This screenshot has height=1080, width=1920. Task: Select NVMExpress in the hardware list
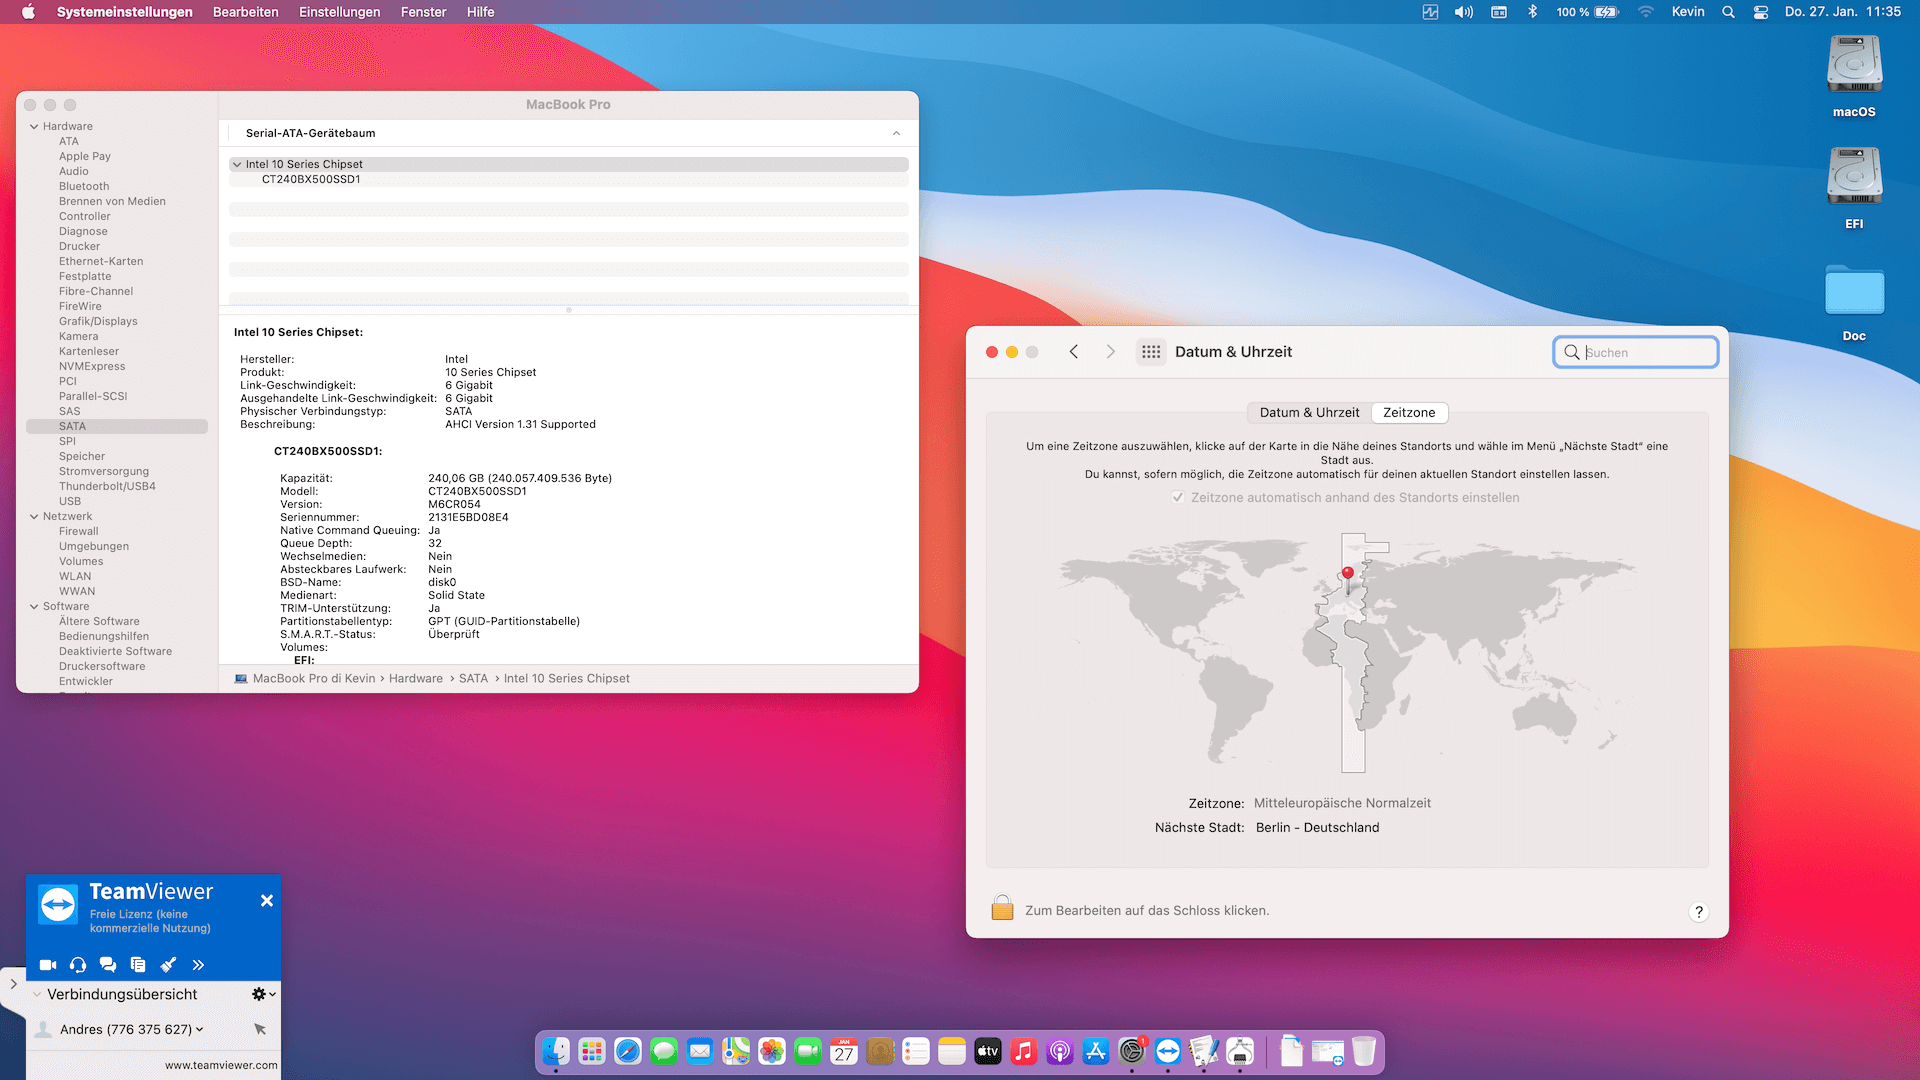(x=92, y=366)
